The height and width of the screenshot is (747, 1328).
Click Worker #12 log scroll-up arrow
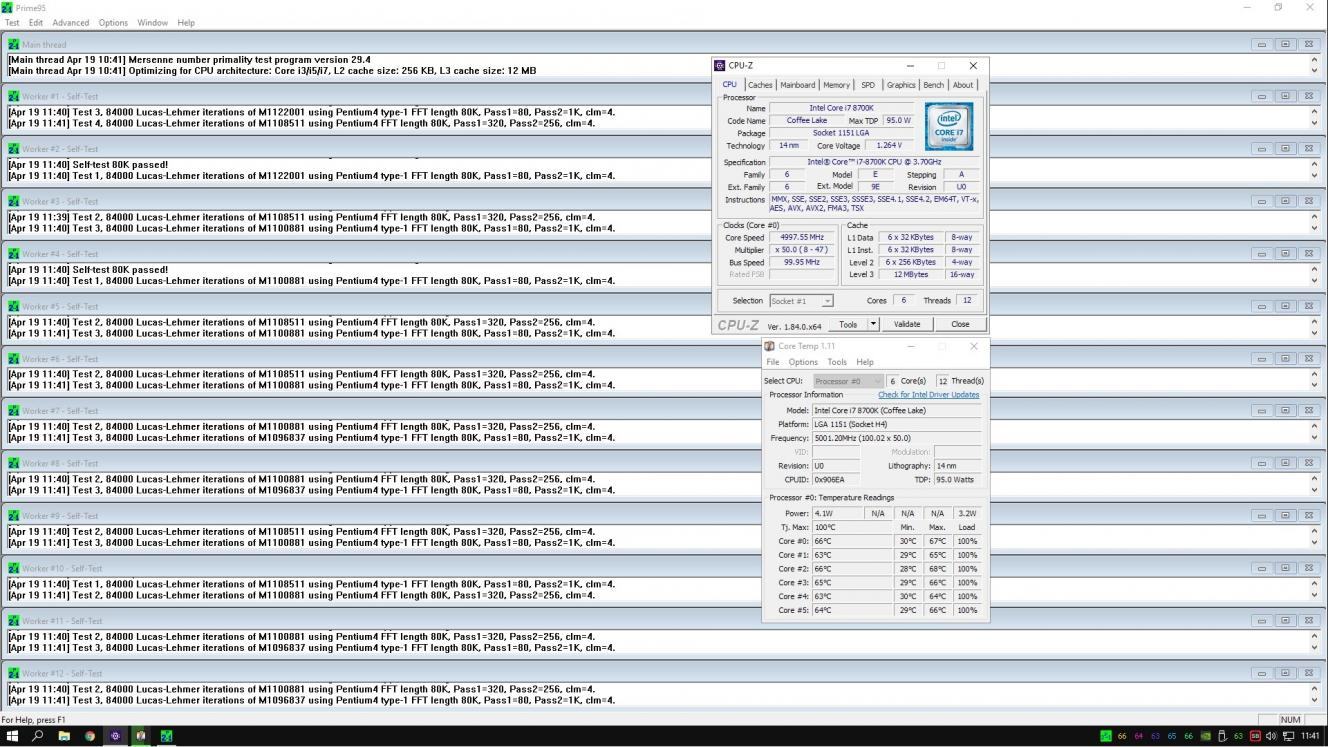1314,688
